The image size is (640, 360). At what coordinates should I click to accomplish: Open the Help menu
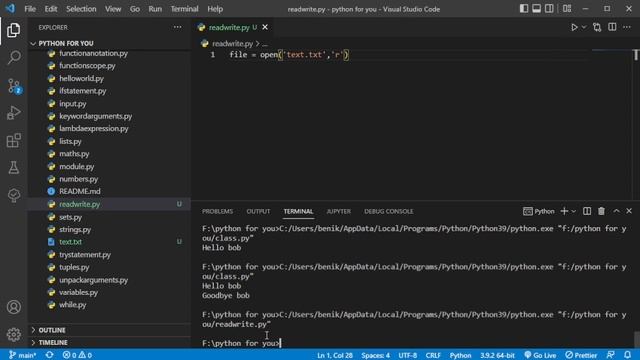click(215, 9)
